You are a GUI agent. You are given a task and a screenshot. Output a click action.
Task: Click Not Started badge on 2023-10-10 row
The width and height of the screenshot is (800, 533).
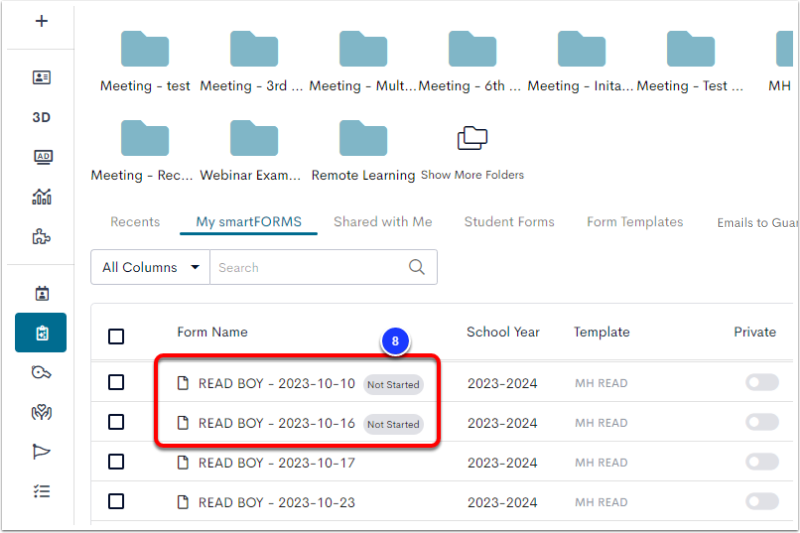393,385
